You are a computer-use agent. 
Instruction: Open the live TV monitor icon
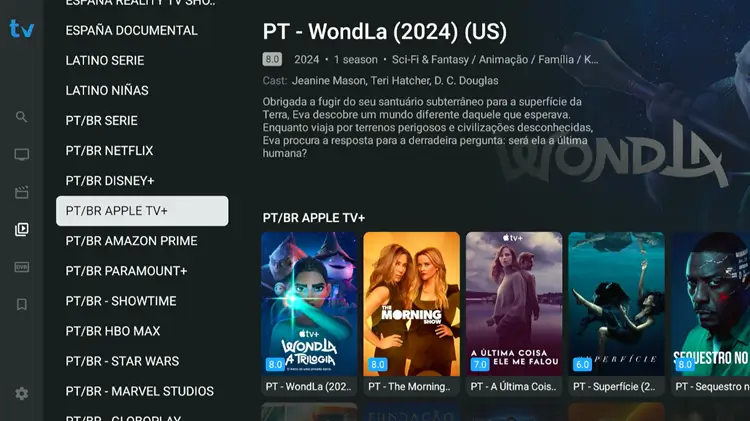[22, 155]
